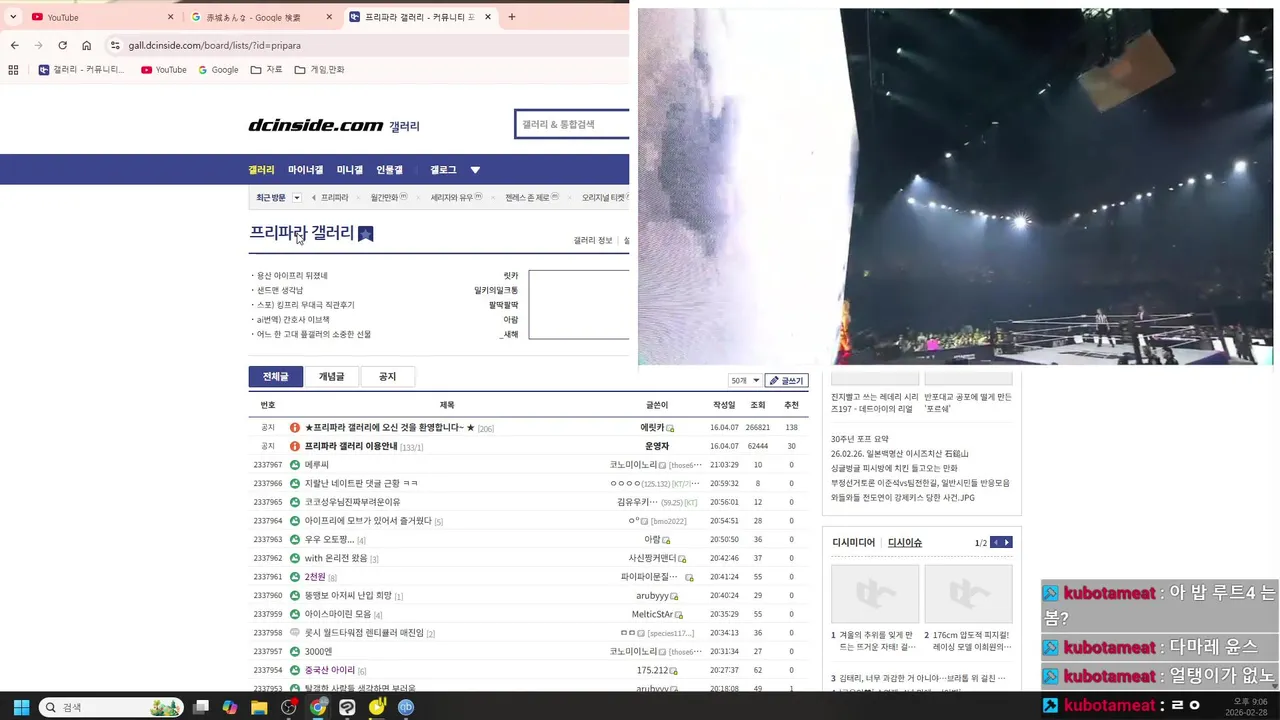Screen dimensions: 1280x720
Task: Open the 갤로그 navigation menu item
Action: (443, 170)
